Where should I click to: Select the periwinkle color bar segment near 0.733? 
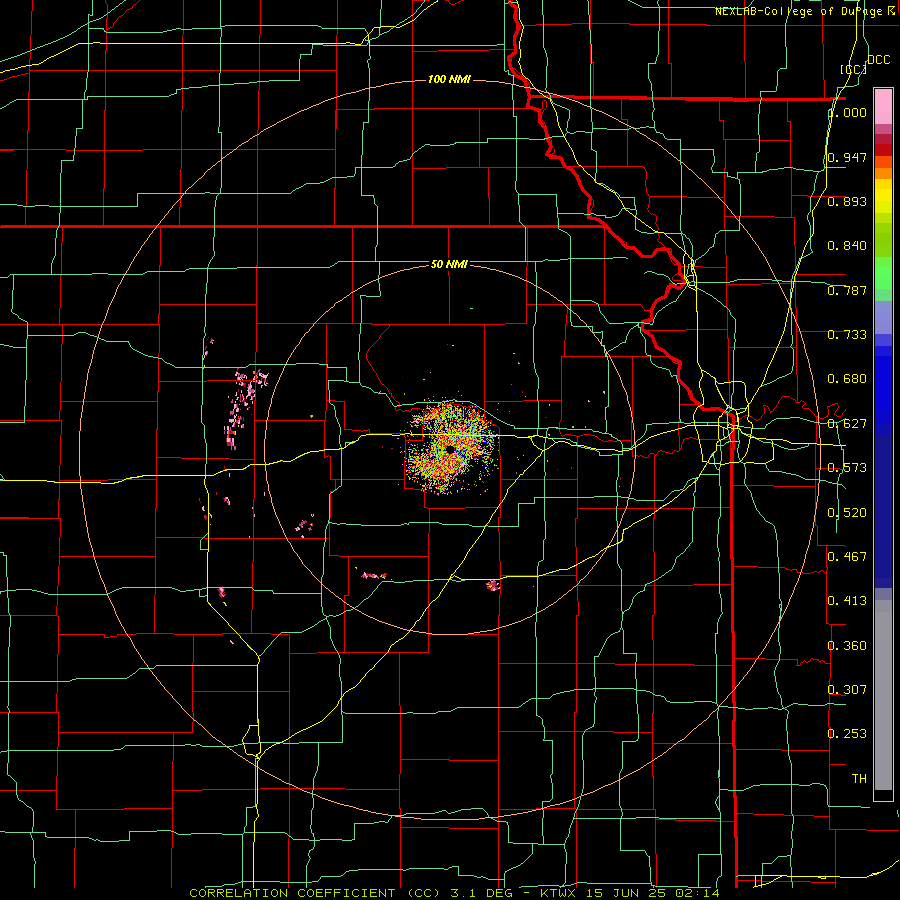click(x=883, y=319)
